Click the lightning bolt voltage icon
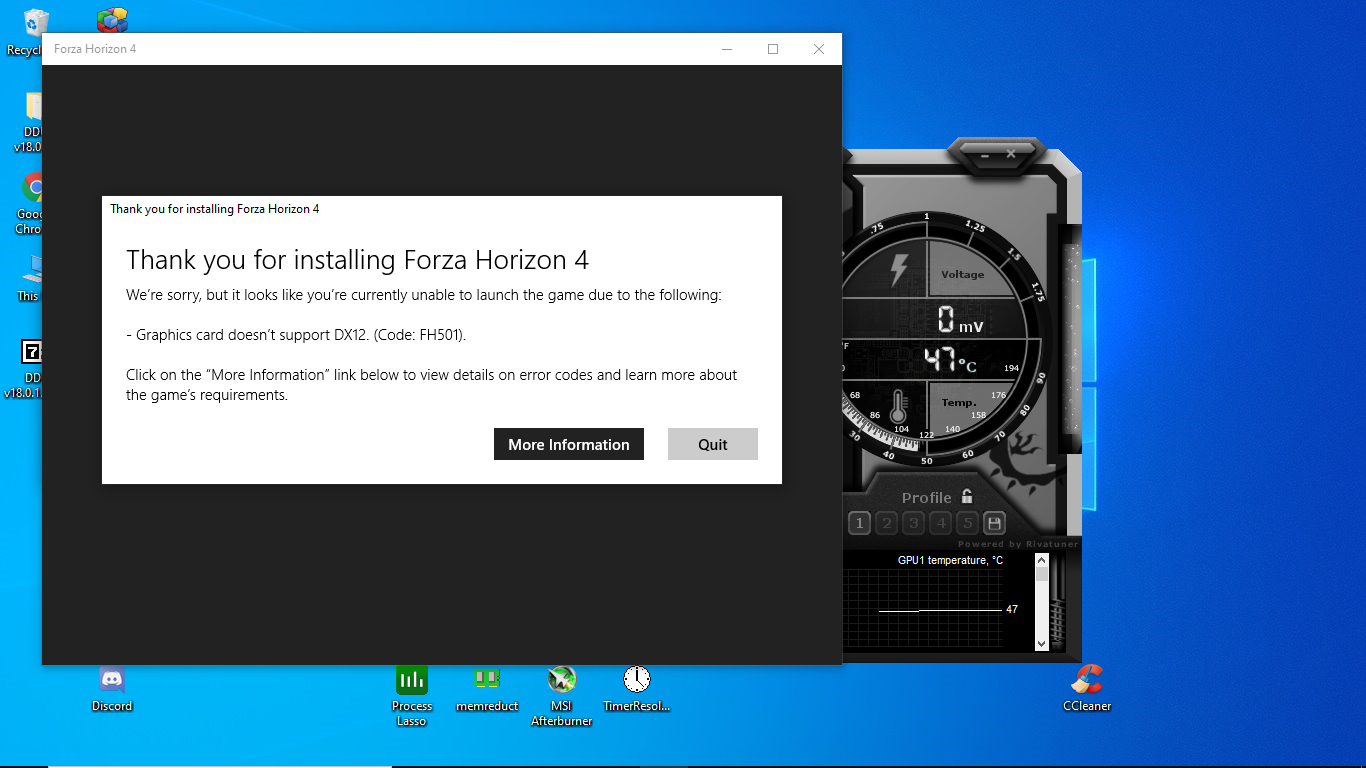 [899, 269]
